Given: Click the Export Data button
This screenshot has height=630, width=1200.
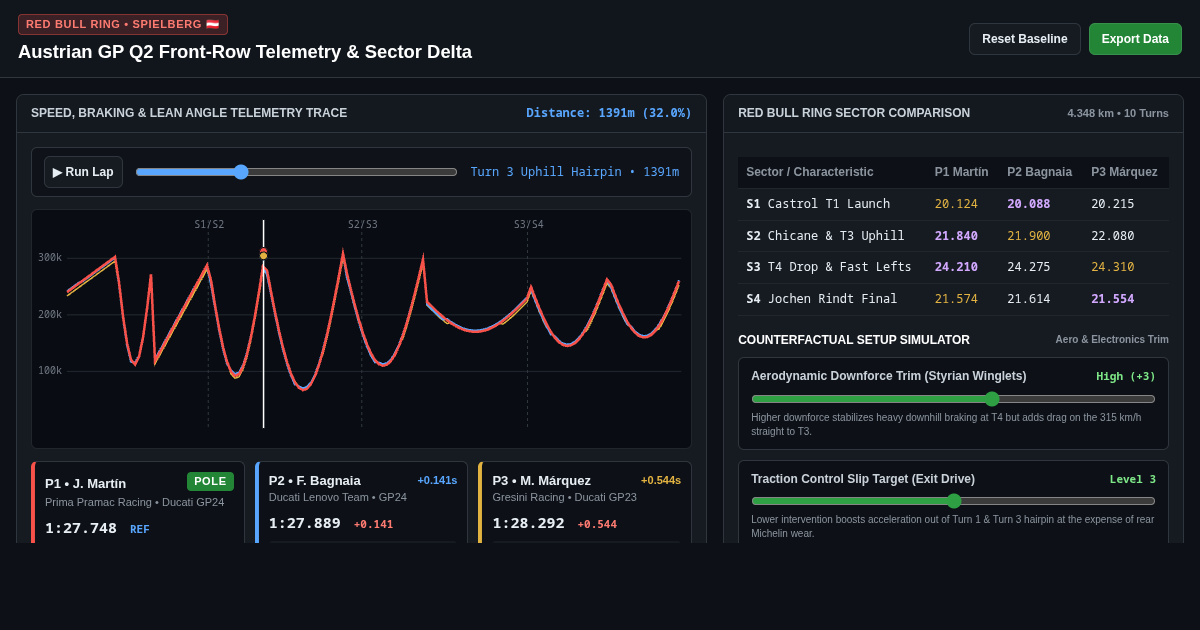Looking at the screenshot, I should pos(1135,39).
